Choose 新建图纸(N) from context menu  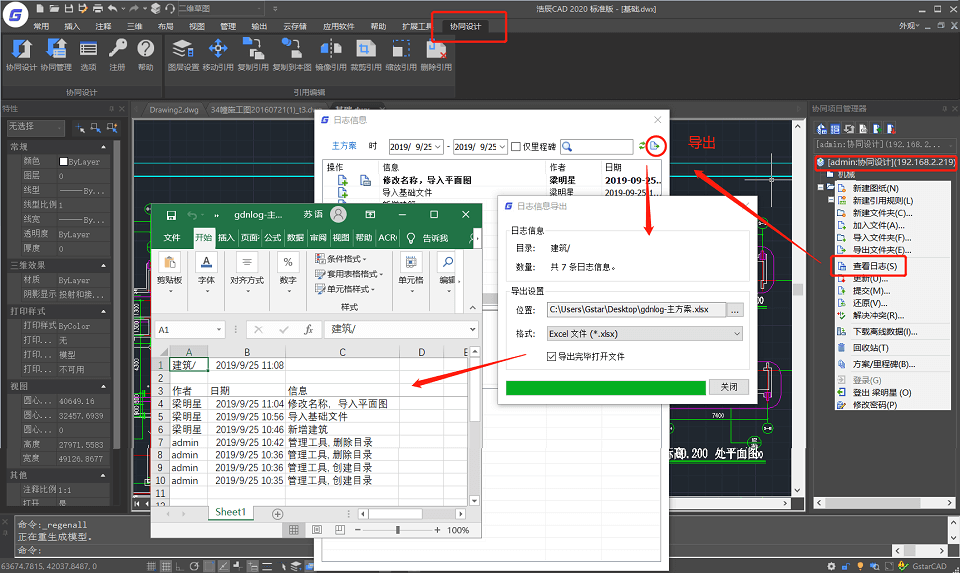(876, 188)
